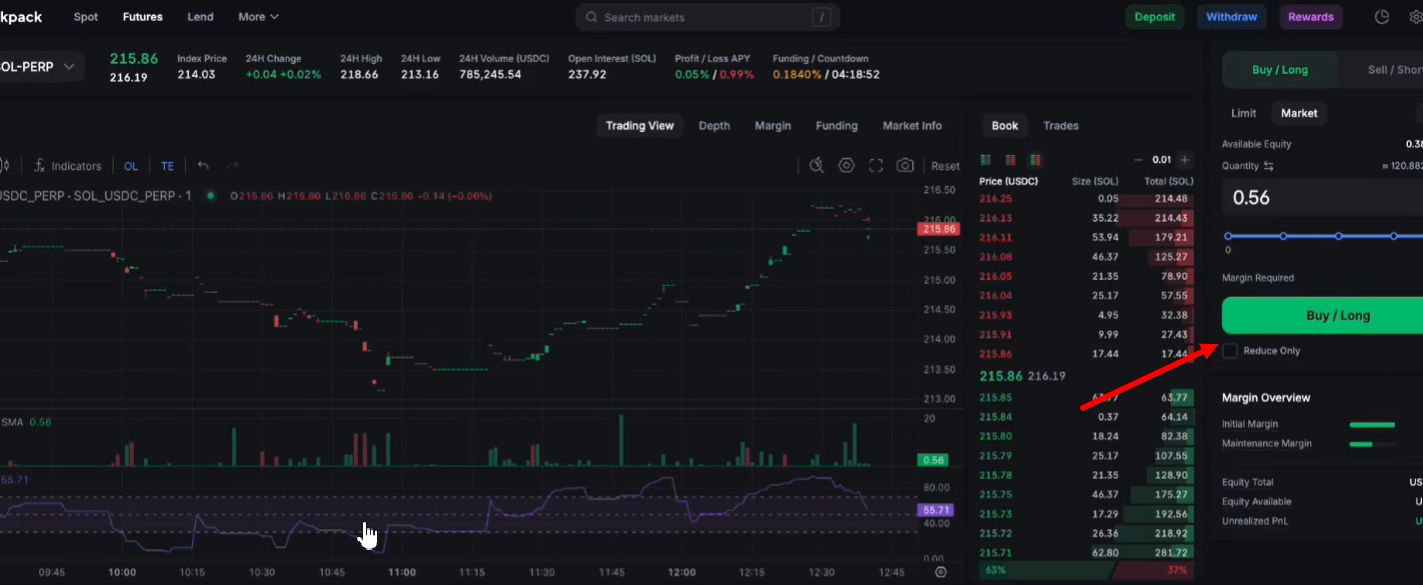Open the Trades tab
This screenshot has width=1423, height=585.
1060,126
